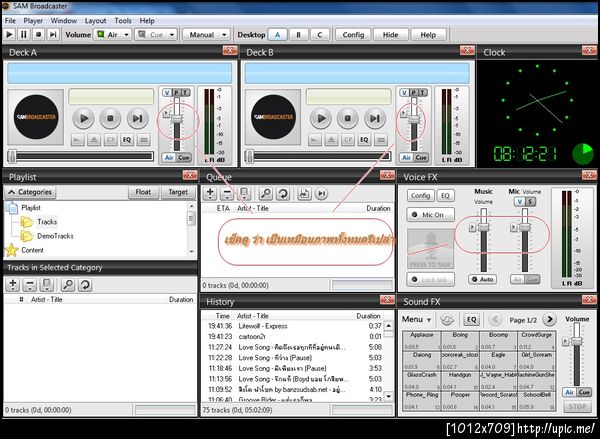Click the Config button in the top toolbar
The image size is (600, 439).
pos(352,34)
